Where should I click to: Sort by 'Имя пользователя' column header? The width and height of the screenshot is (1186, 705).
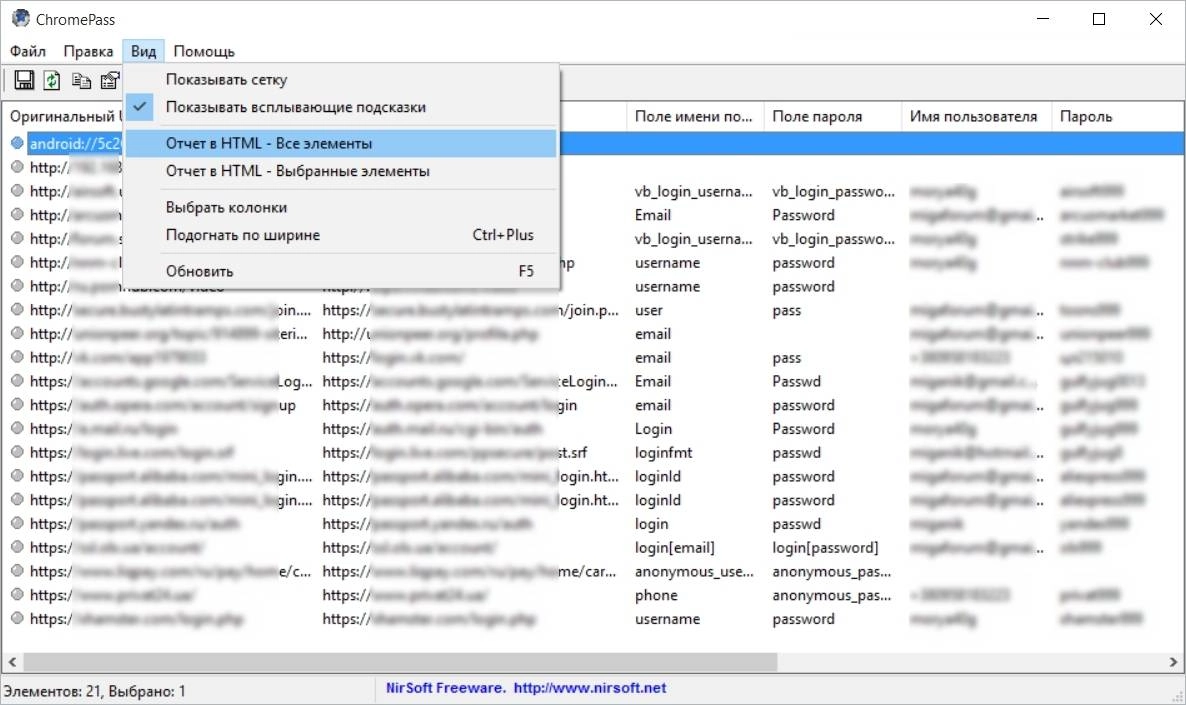pyautogui.click(x=976, y=116)
